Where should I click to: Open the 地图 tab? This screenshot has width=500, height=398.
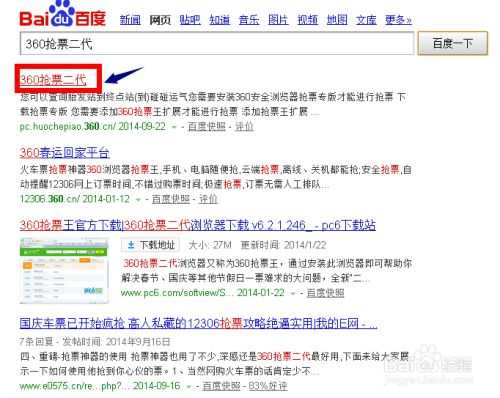click(x=337, y=20)
